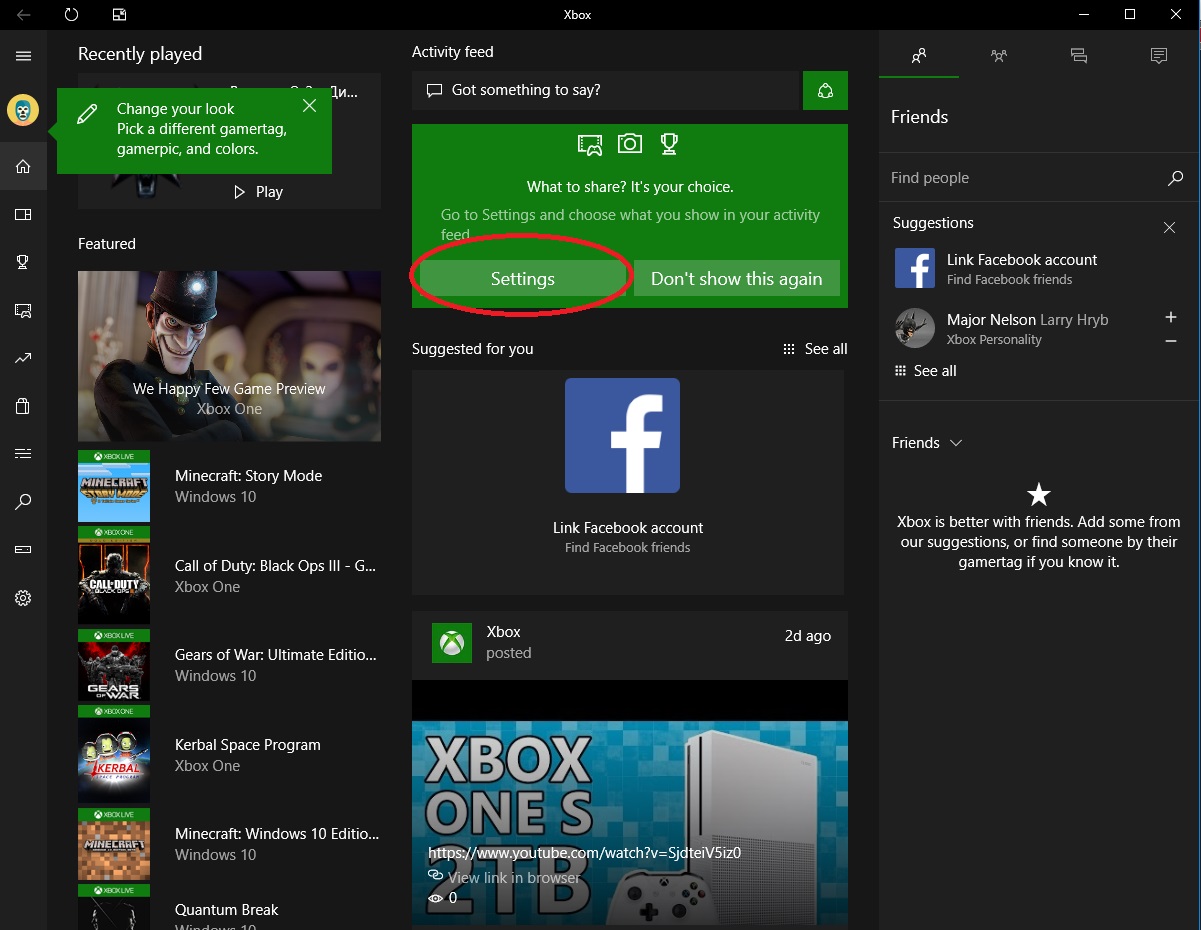This screenshot has height=930, width=1201.
Task: Click See all for Suggested for you
Action: click(x=815, y=349)
